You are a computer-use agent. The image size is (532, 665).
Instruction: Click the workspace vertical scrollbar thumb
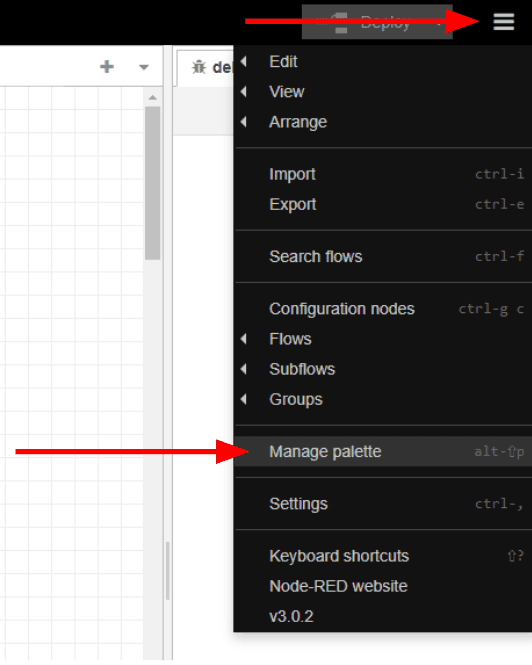coord(152,183)
